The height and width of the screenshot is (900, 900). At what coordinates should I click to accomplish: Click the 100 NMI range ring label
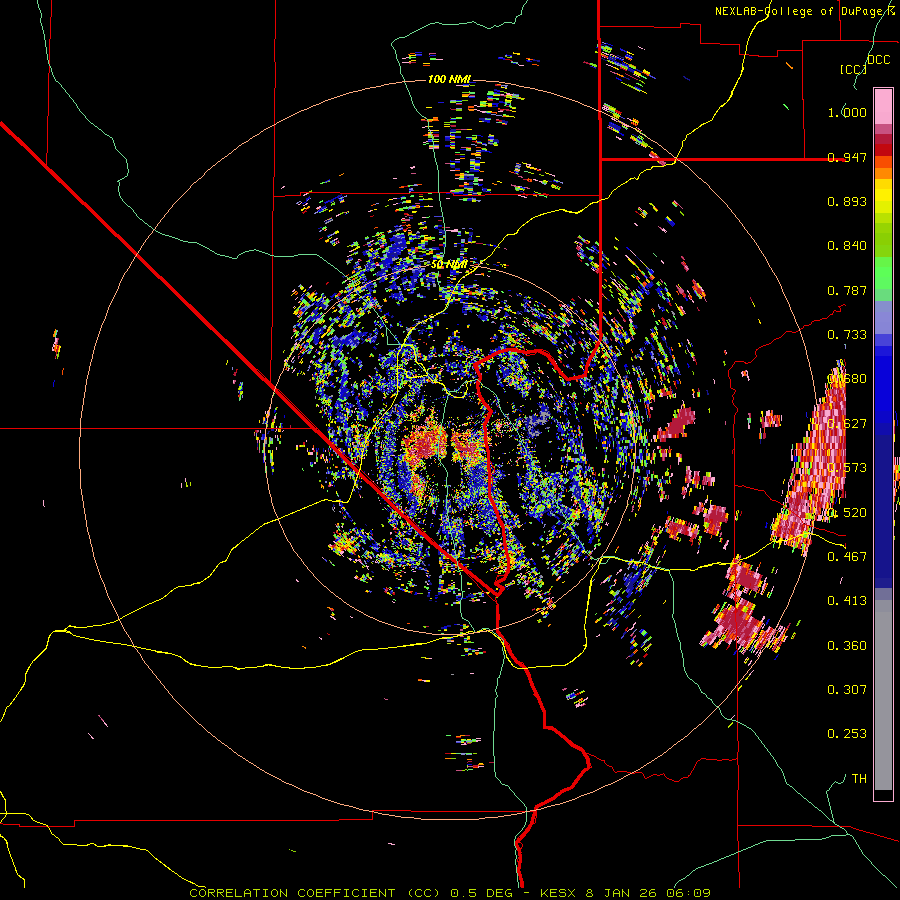click(449, 79)
